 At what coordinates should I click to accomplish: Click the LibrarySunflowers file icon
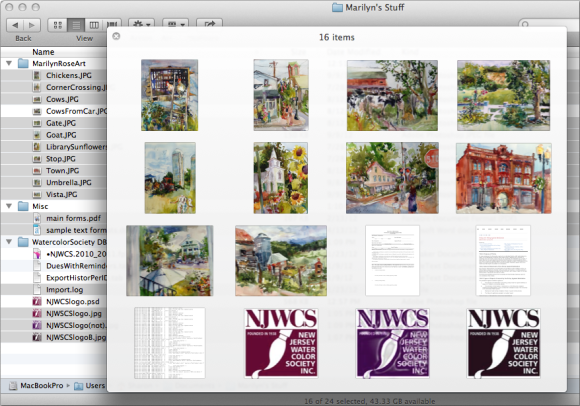click(x=37, y=147)
